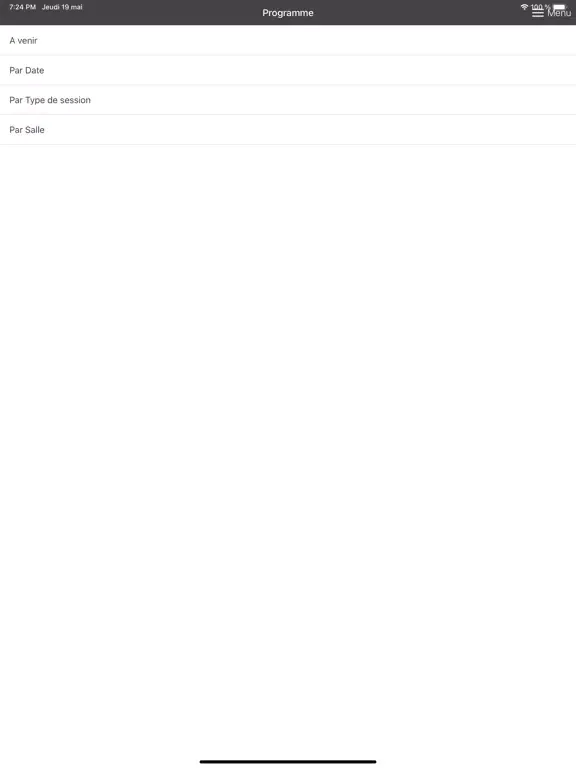
Task: Click the Programme header title
Action: (288, 13)
